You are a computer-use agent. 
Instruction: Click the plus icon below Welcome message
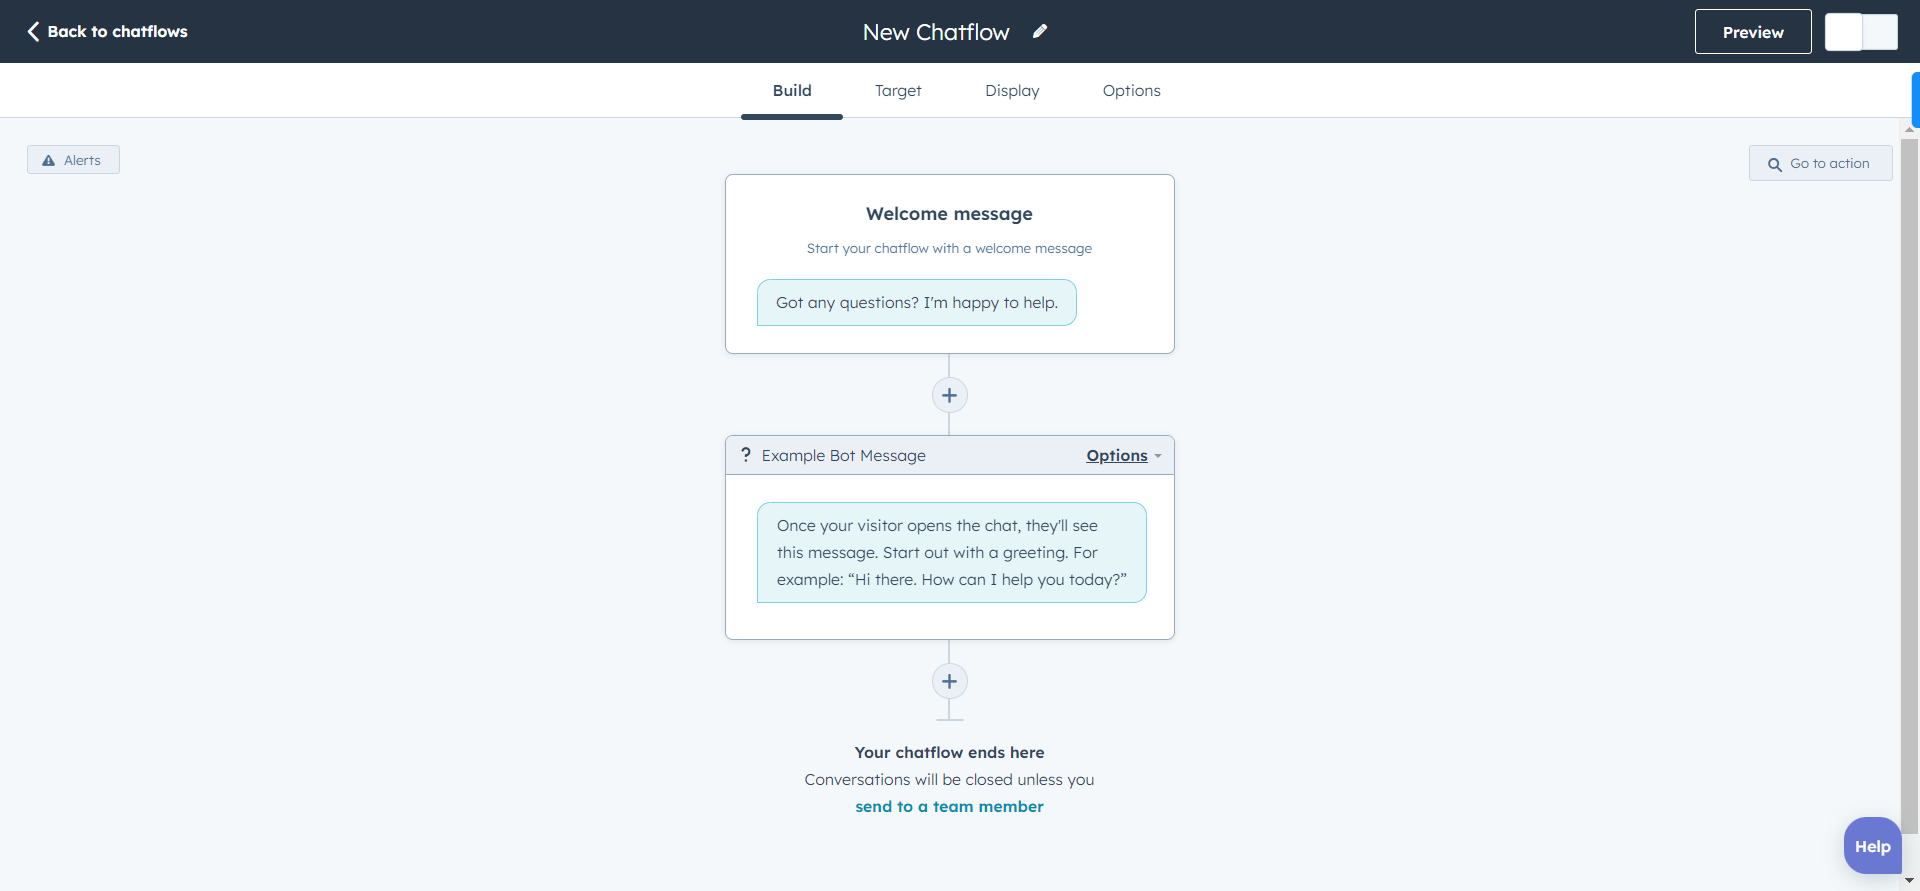[949, 394]
